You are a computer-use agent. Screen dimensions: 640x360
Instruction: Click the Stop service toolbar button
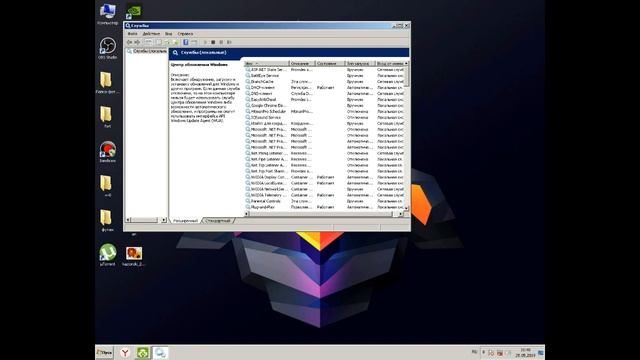coord(213,42)
